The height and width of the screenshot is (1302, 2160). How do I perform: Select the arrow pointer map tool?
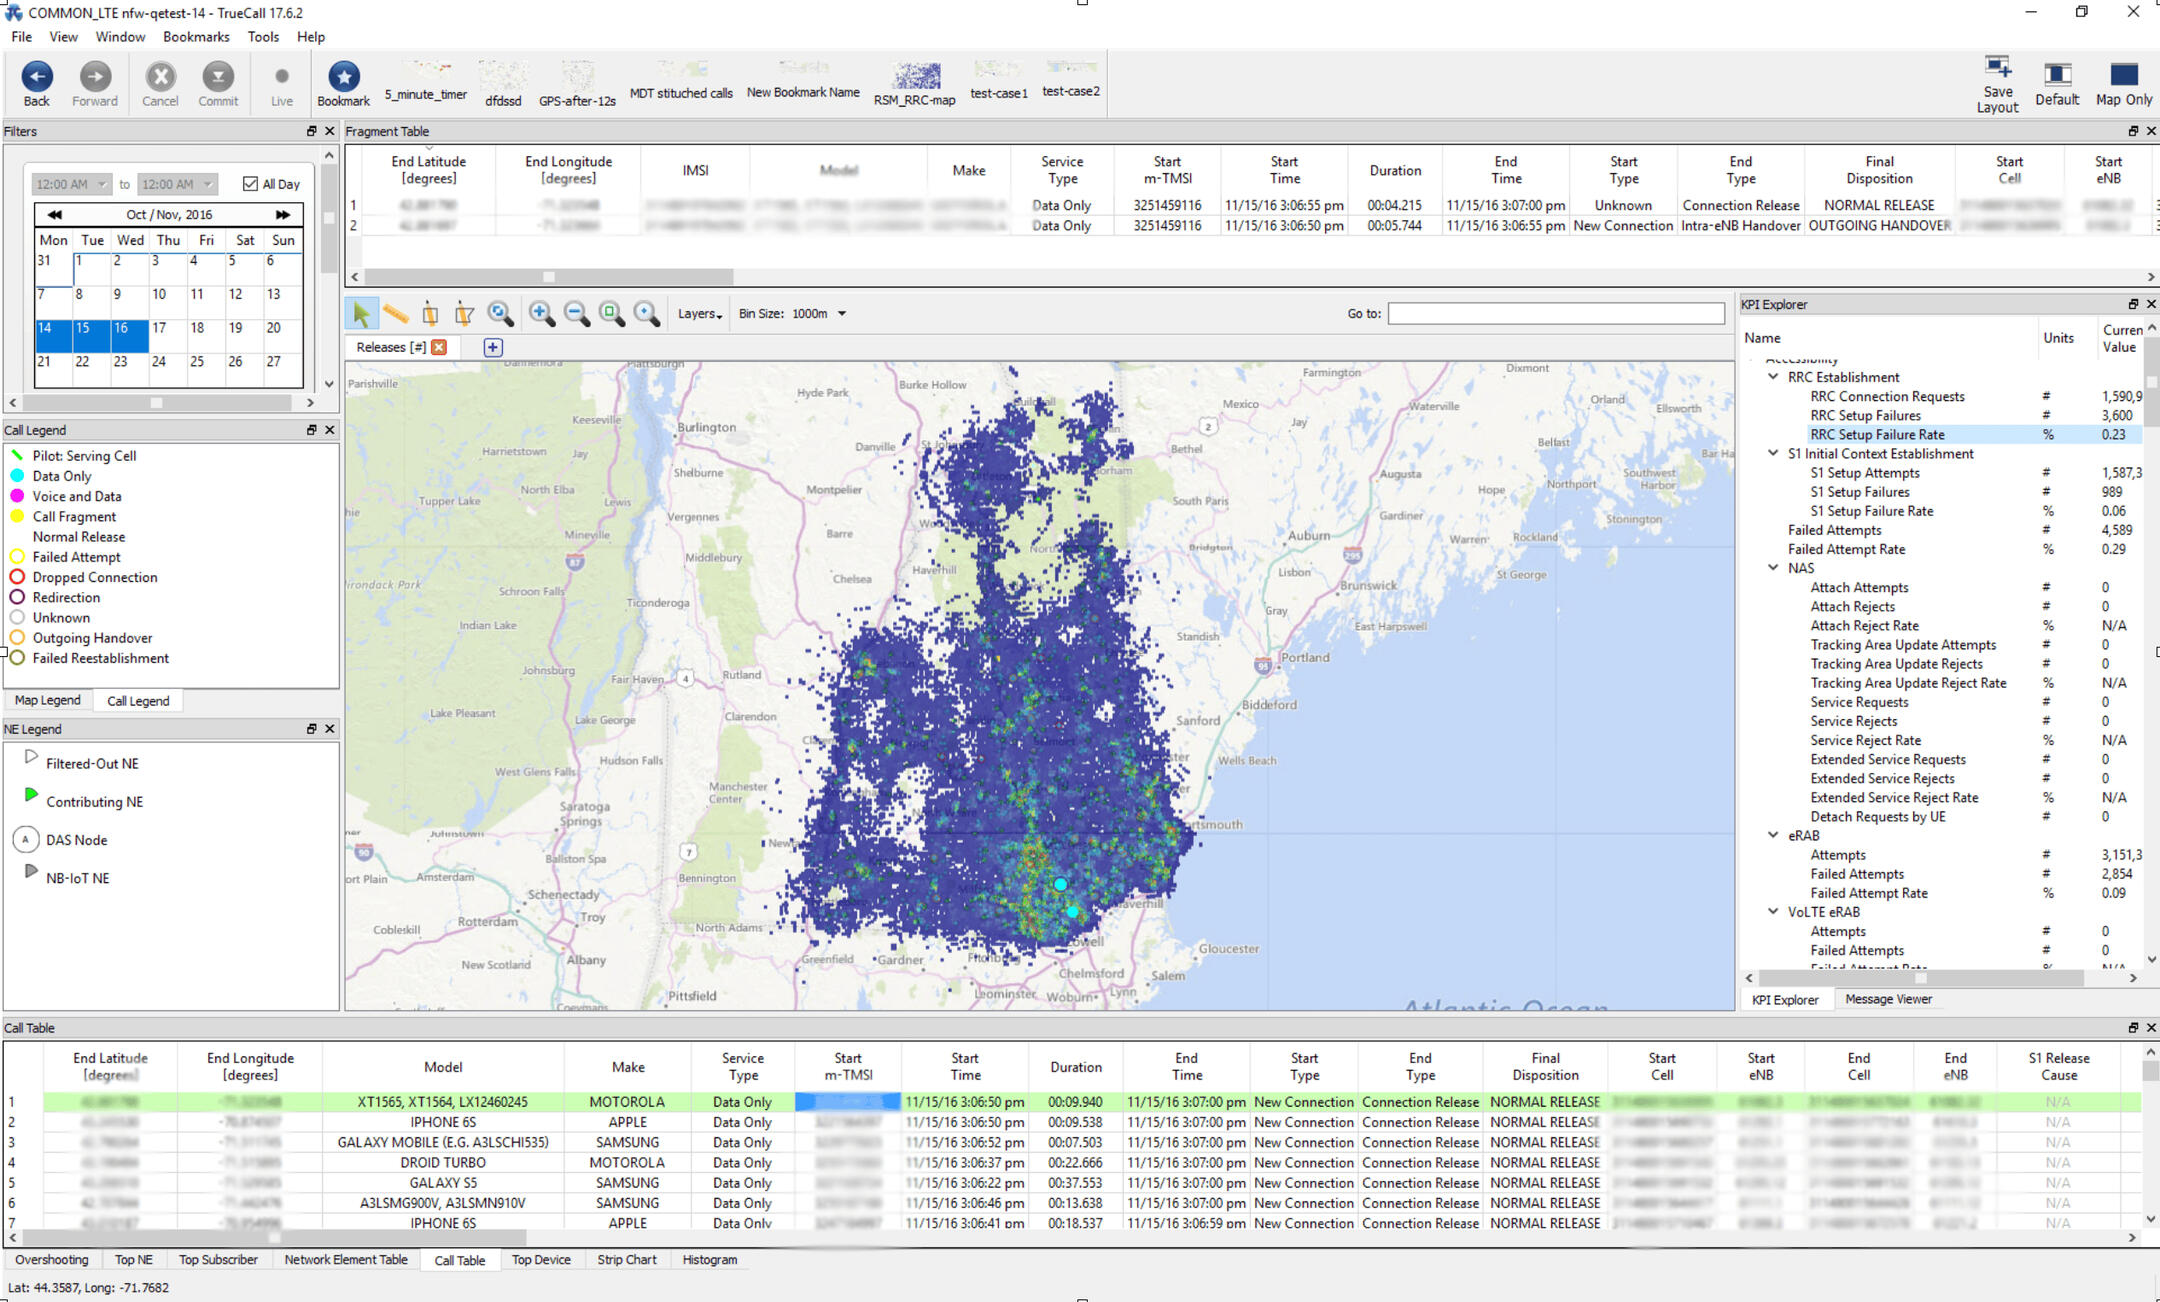coord(361,314)
